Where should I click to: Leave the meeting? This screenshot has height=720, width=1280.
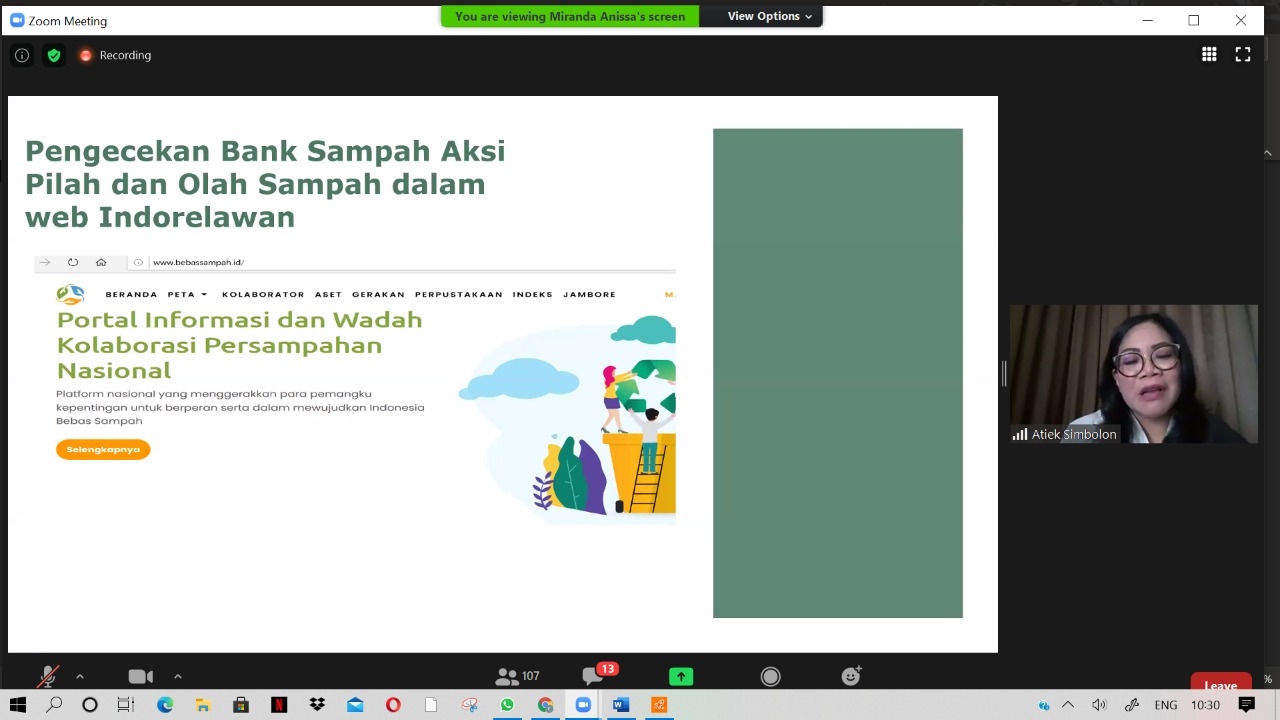pos(1220,684)
